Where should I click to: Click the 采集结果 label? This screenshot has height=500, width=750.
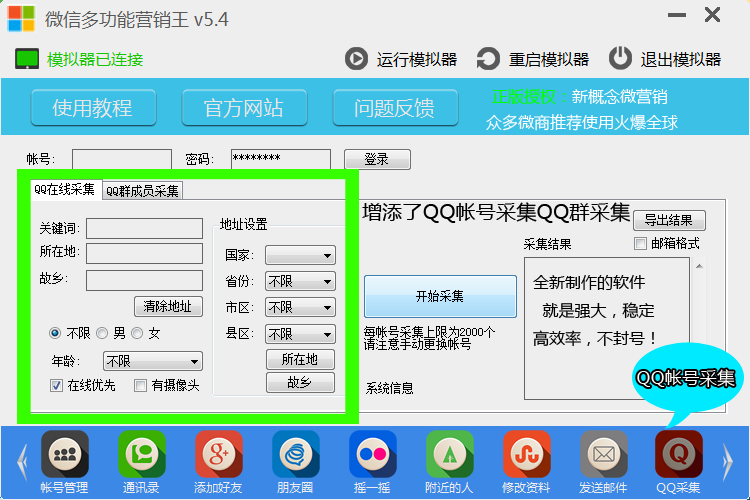pos(547,244)
